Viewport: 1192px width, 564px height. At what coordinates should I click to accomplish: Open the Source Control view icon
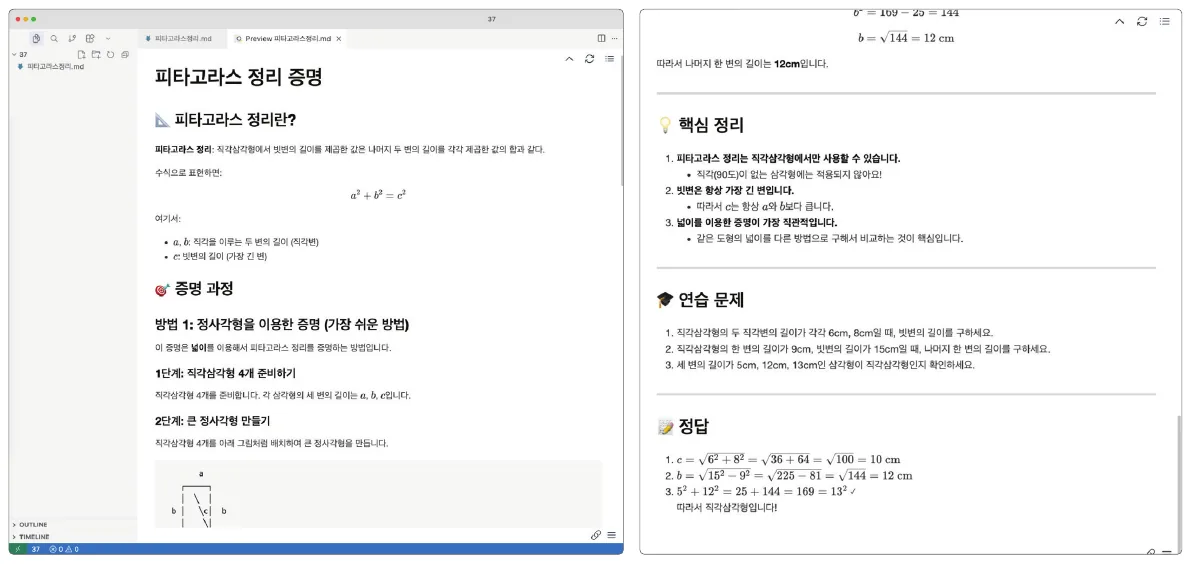tap(72, 38)
